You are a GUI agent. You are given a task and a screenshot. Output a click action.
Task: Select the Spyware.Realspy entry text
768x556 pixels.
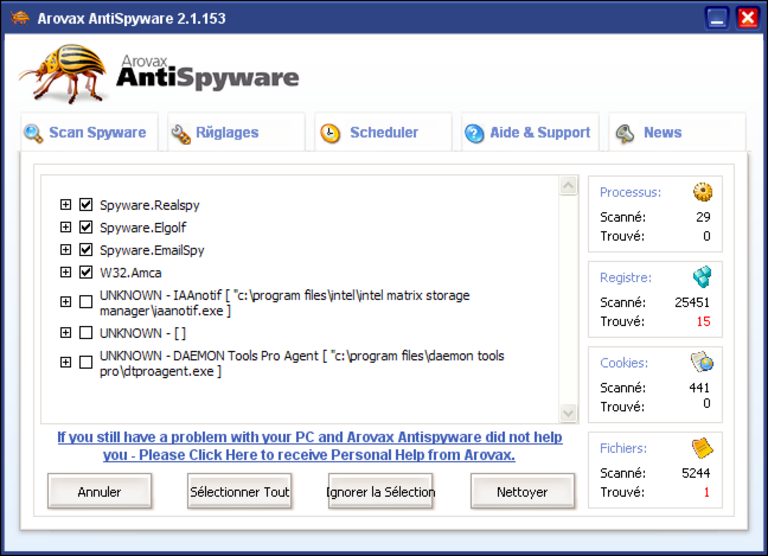coord(149,205)
